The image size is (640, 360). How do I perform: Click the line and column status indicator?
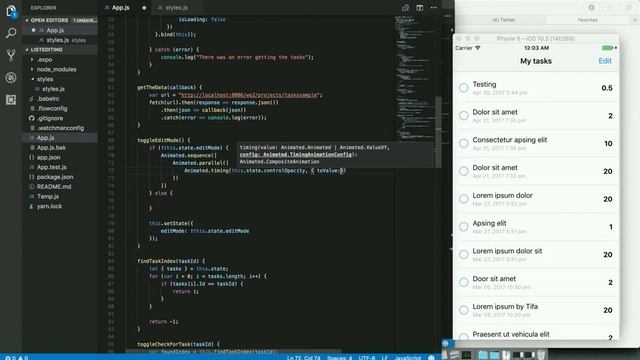304,358
